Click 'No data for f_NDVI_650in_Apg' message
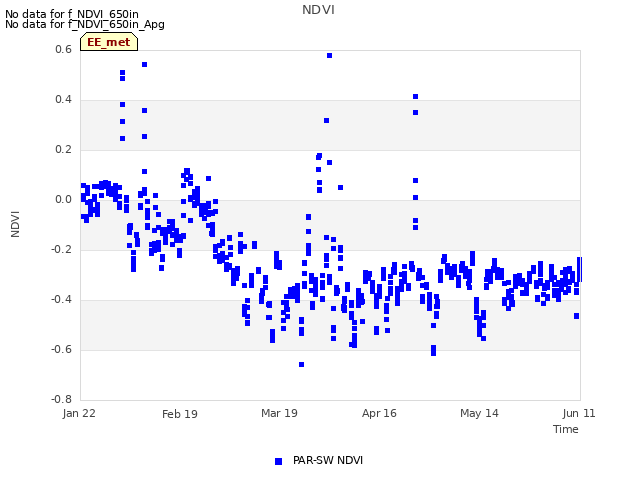This screenshot has height=480, width=640. [x=85, y=24]
